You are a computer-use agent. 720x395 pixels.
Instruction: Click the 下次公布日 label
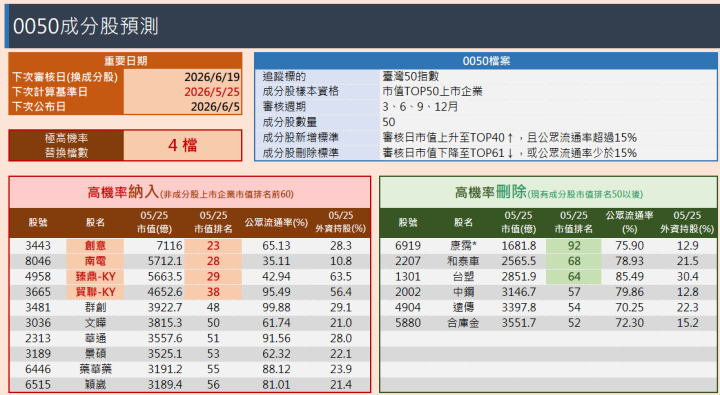tap(39, 107)
